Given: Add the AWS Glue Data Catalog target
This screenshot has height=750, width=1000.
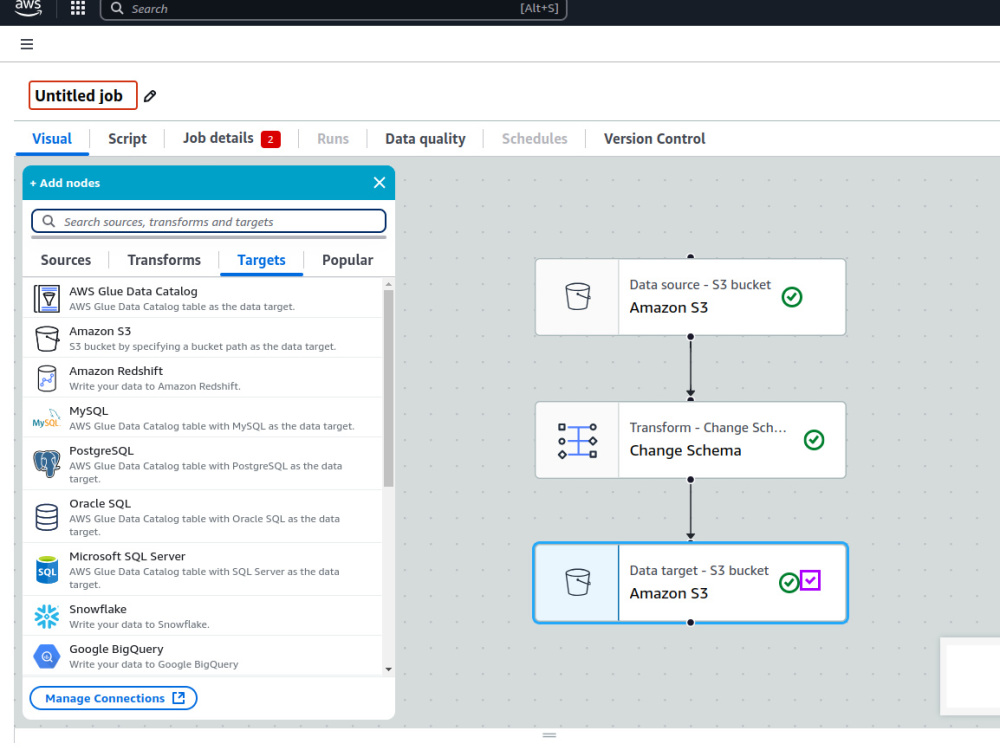Looking at the screenshot, I should pyautogui.click(x=203, y=298).
